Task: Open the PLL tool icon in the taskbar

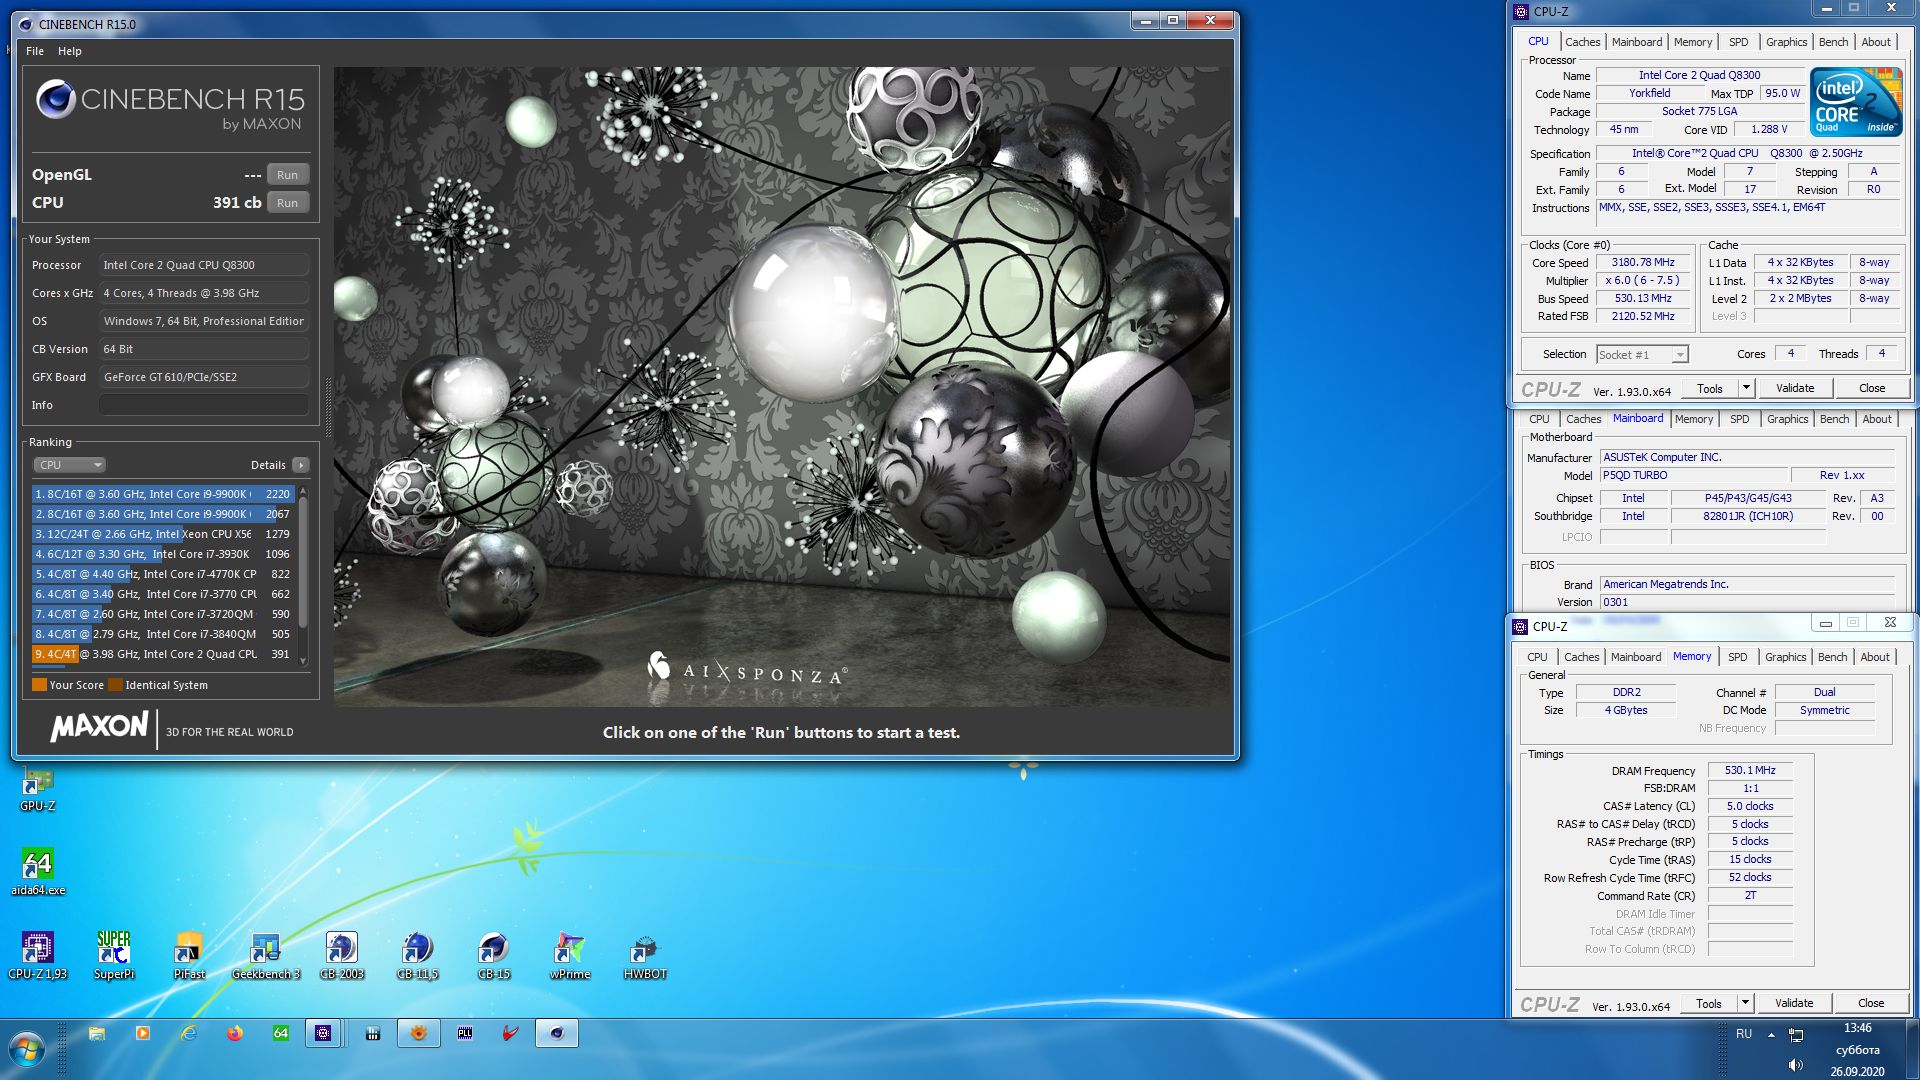Action: [465, 1034]
